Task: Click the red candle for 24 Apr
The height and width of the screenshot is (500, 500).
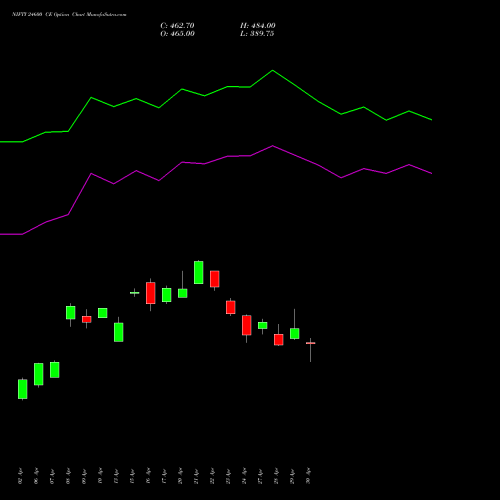Action: tap(247, 325)
